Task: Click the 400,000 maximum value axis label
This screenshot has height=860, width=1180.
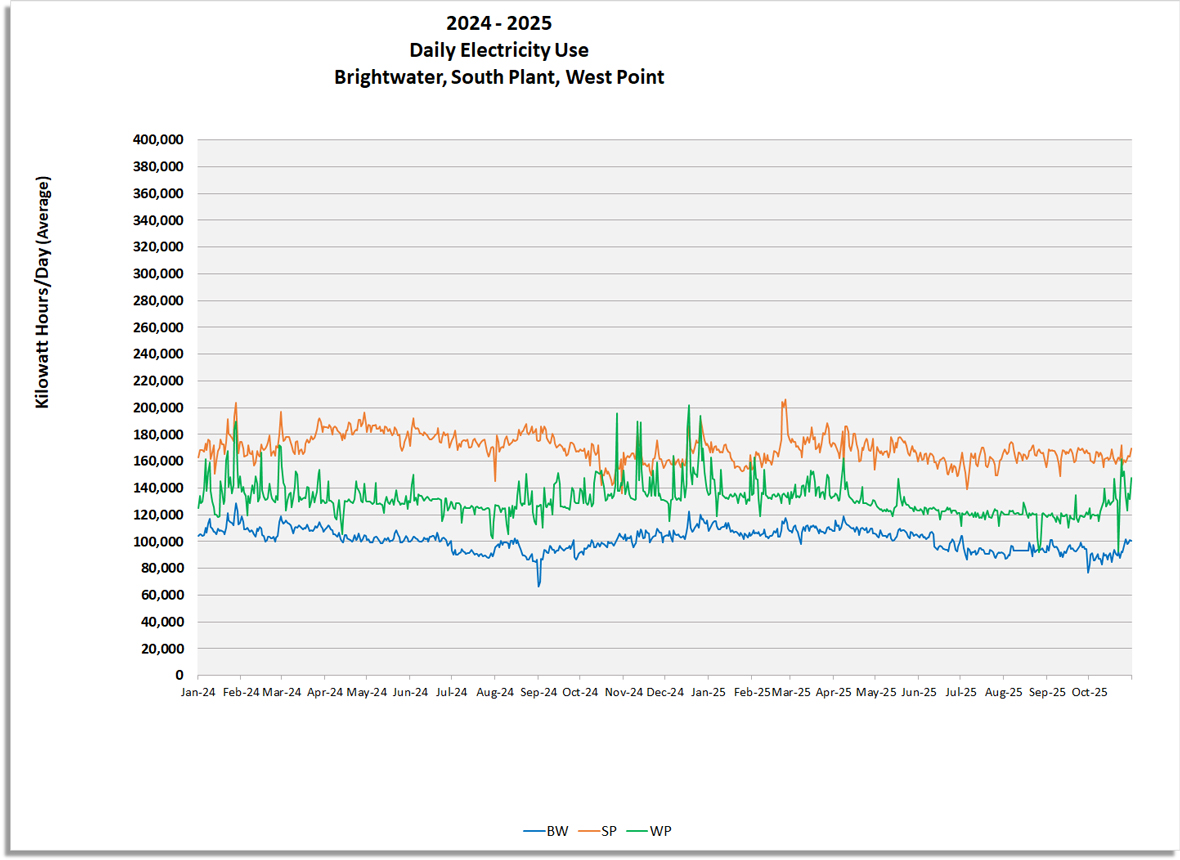Action: (x=160, y=138)
